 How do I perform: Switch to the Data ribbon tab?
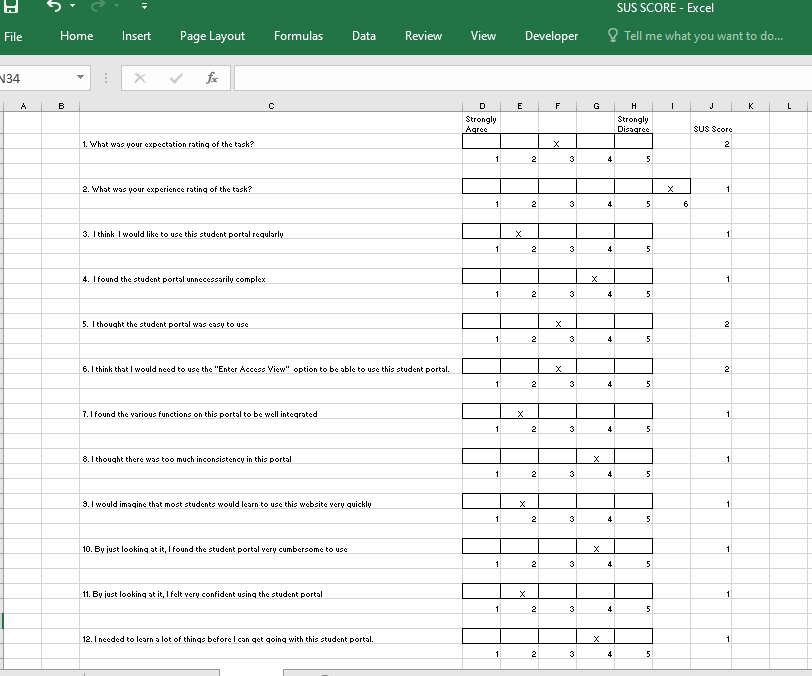coord(363,36)
